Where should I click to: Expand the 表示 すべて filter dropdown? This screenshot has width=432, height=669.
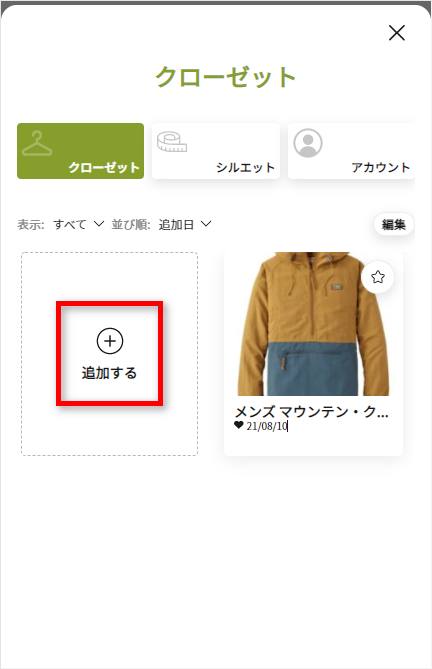coord(78,224)
